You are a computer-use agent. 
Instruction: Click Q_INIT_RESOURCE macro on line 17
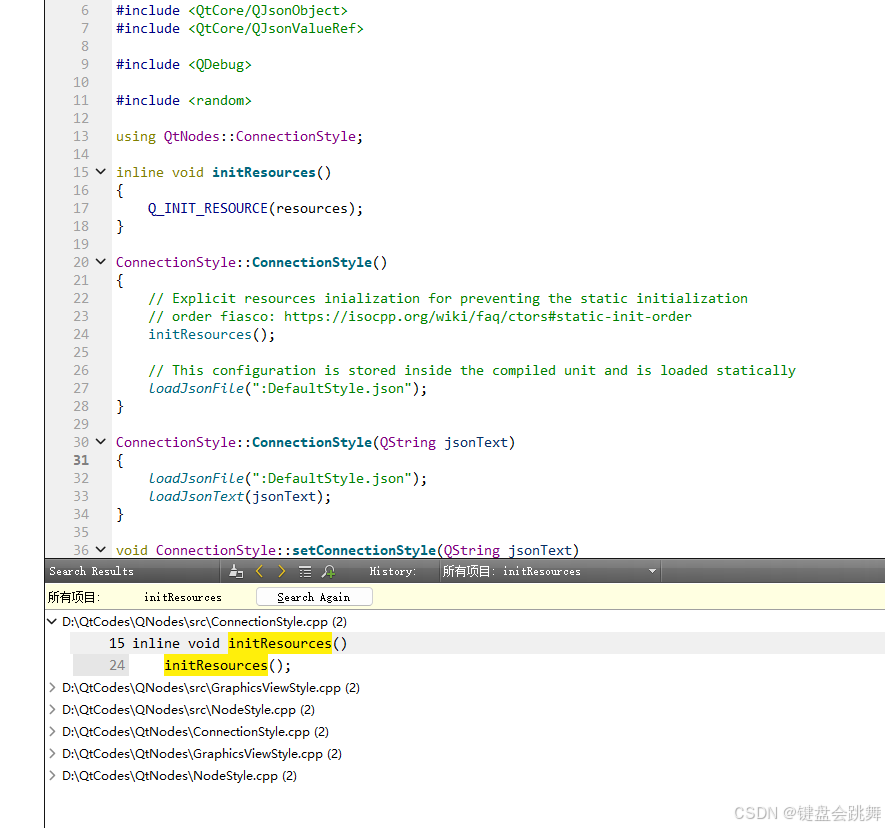(x=208, y=208)
